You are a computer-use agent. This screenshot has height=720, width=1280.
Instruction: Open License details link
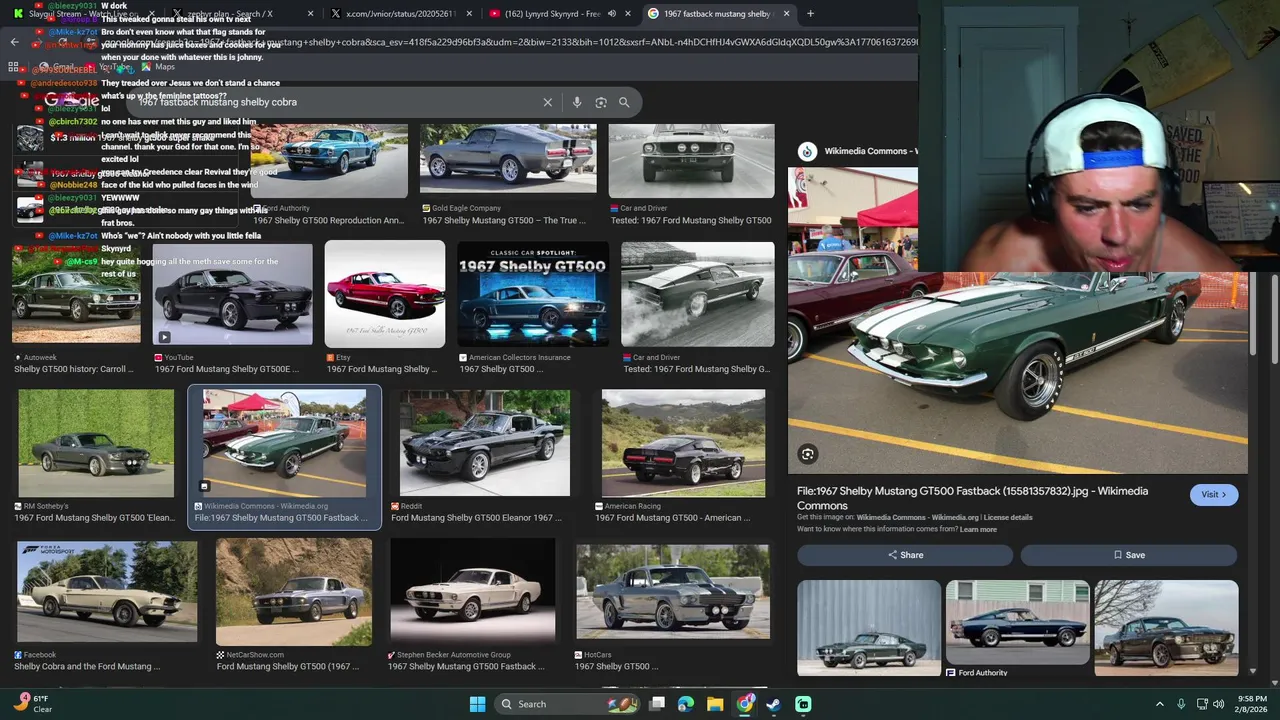click(x=1008, y=518)
